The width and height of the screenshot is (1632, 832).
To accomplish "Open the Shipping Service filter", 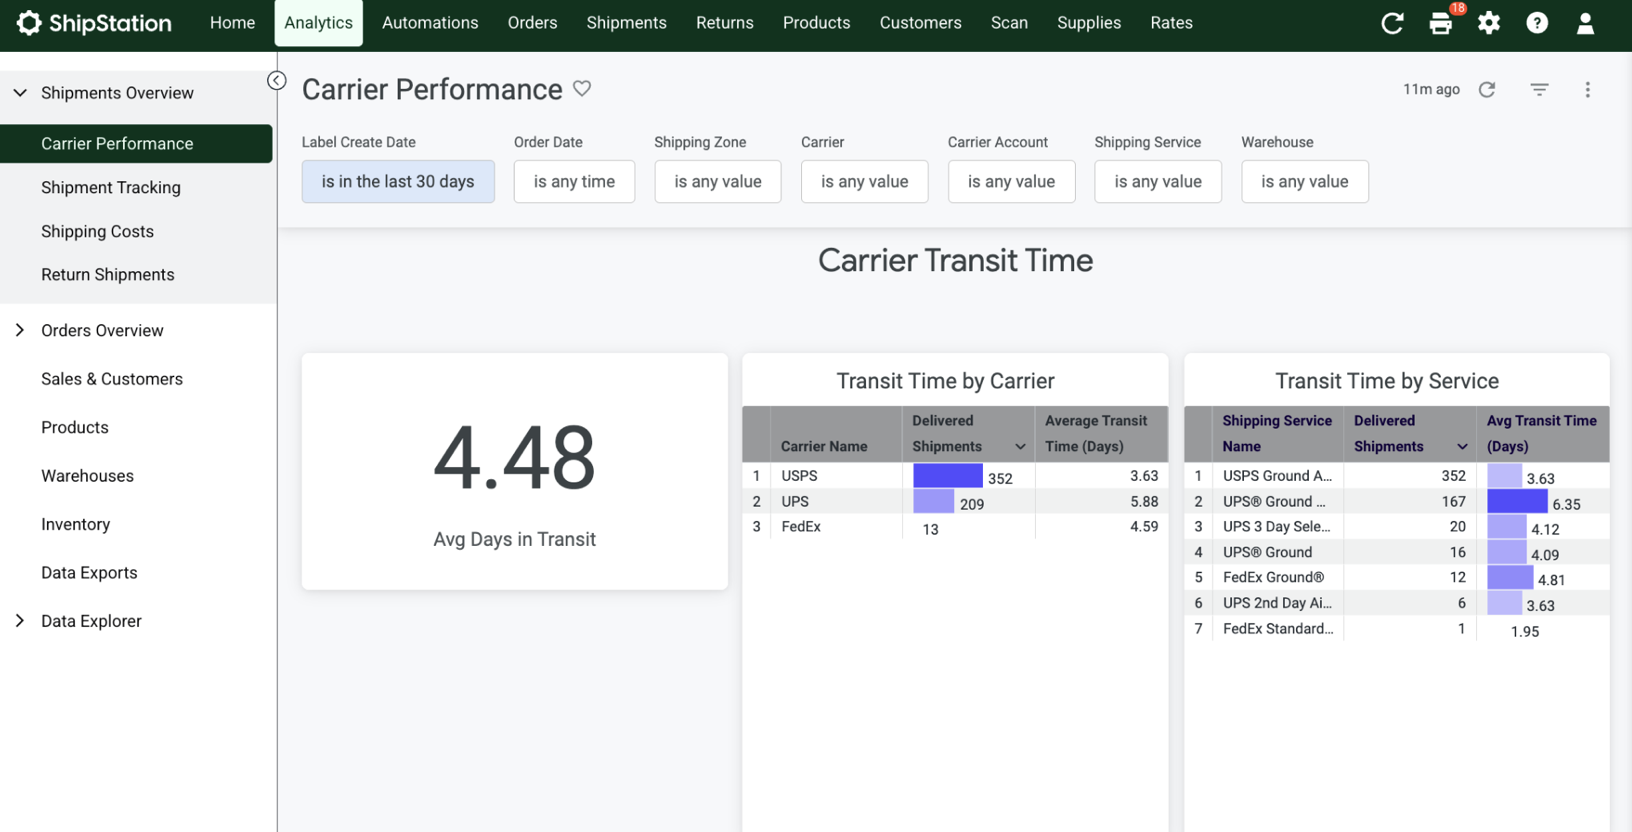I will 1158,181.
